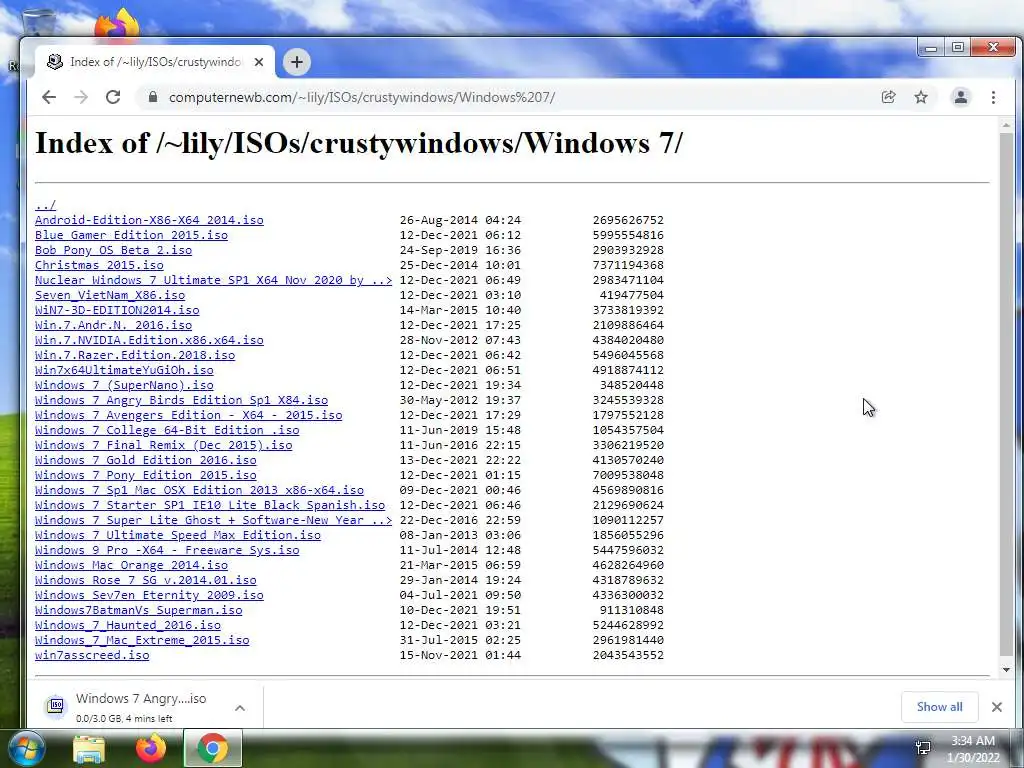Click date 26-Aug-2014 04:24
Viewport: 1024px width, 768px height.
[x=460, y=220]
